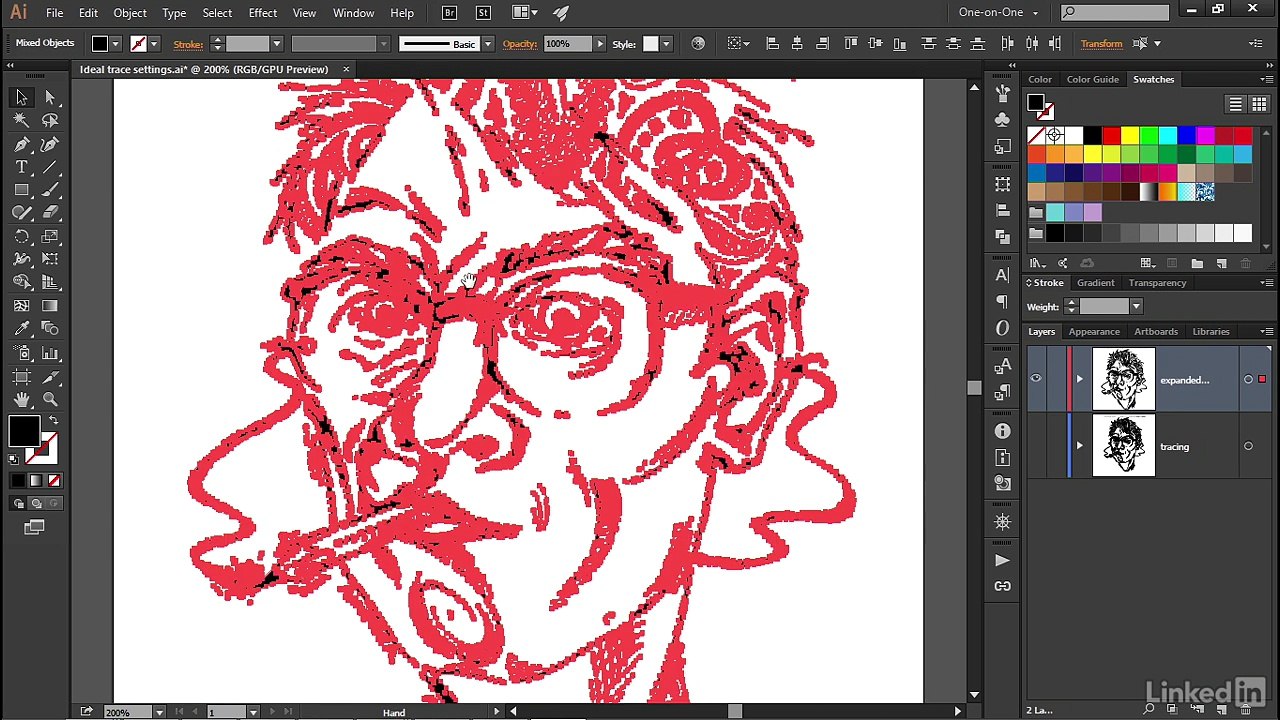The image size is (1280, 720).
Task: Click target circle of tracing layer
Action: pyautogui.click(x=1248, y=446)
